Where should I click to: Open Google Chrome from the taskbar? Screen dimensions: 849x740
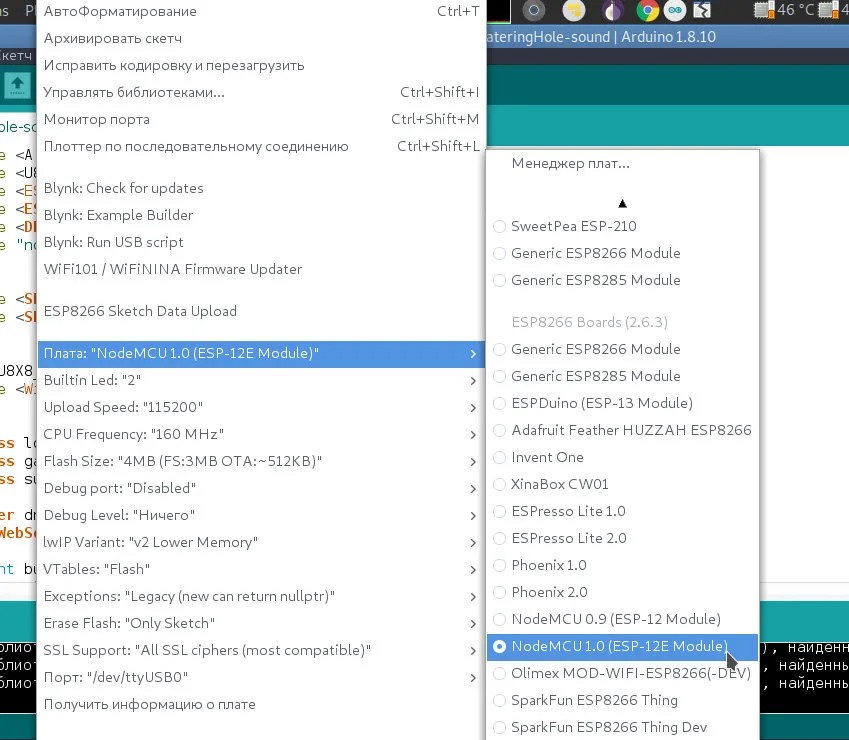pyautogui.click(x=647, y=11)
